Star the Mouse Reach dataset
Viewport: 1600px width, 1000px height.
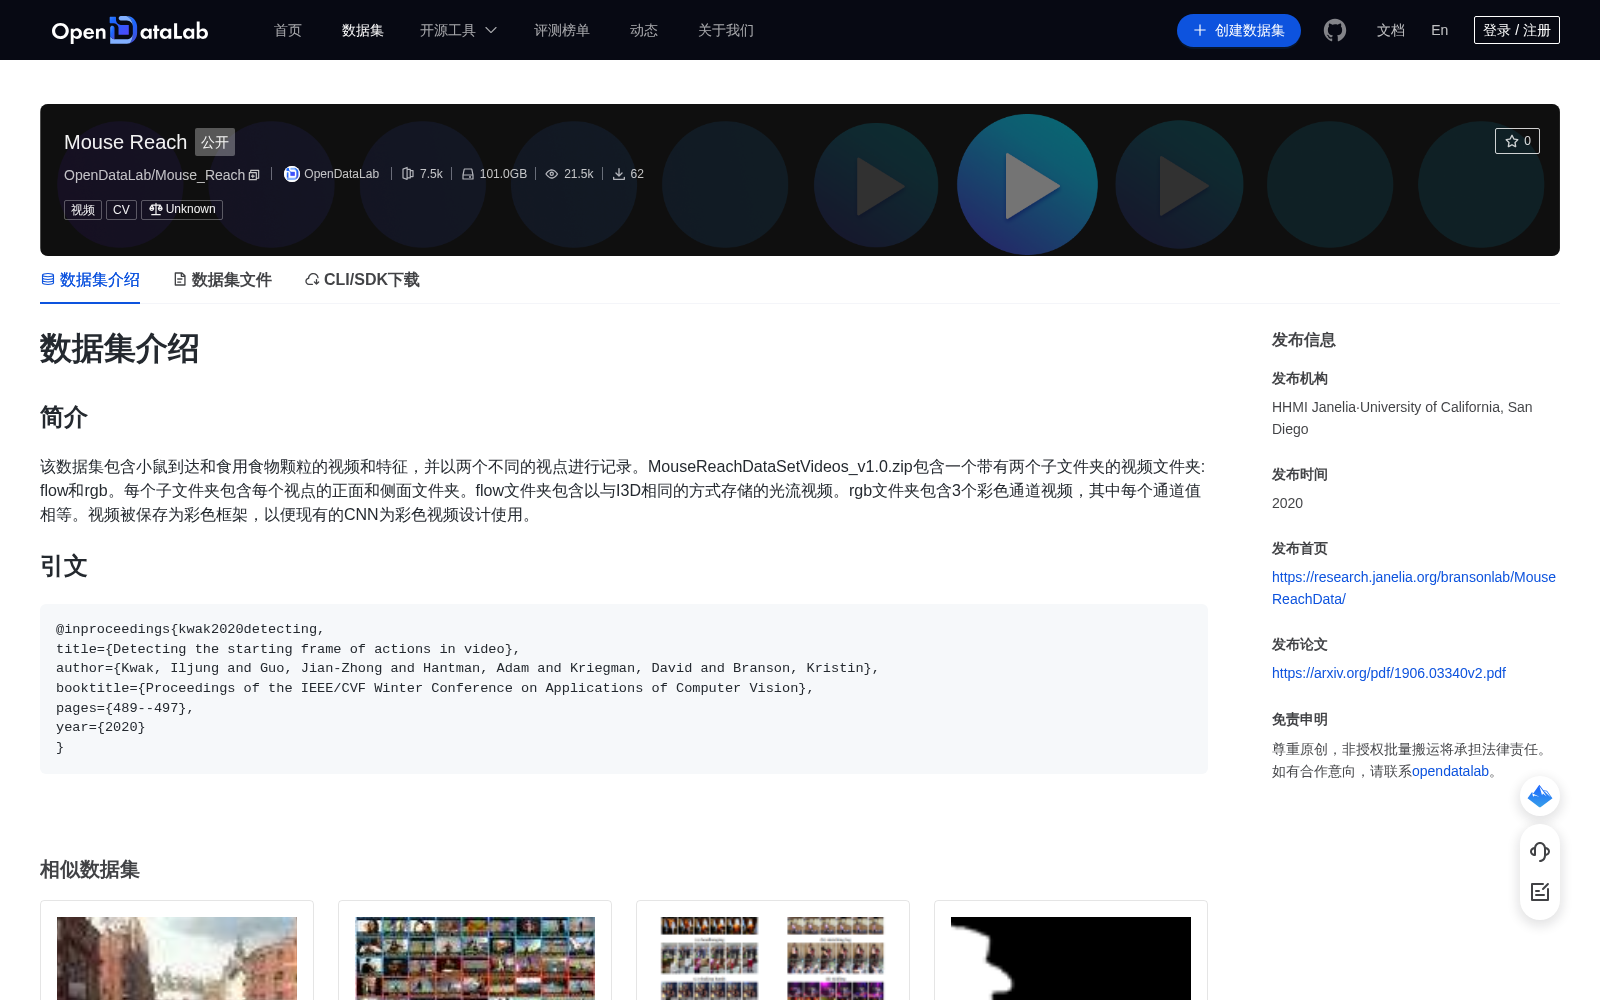[x=1517, y=141]
